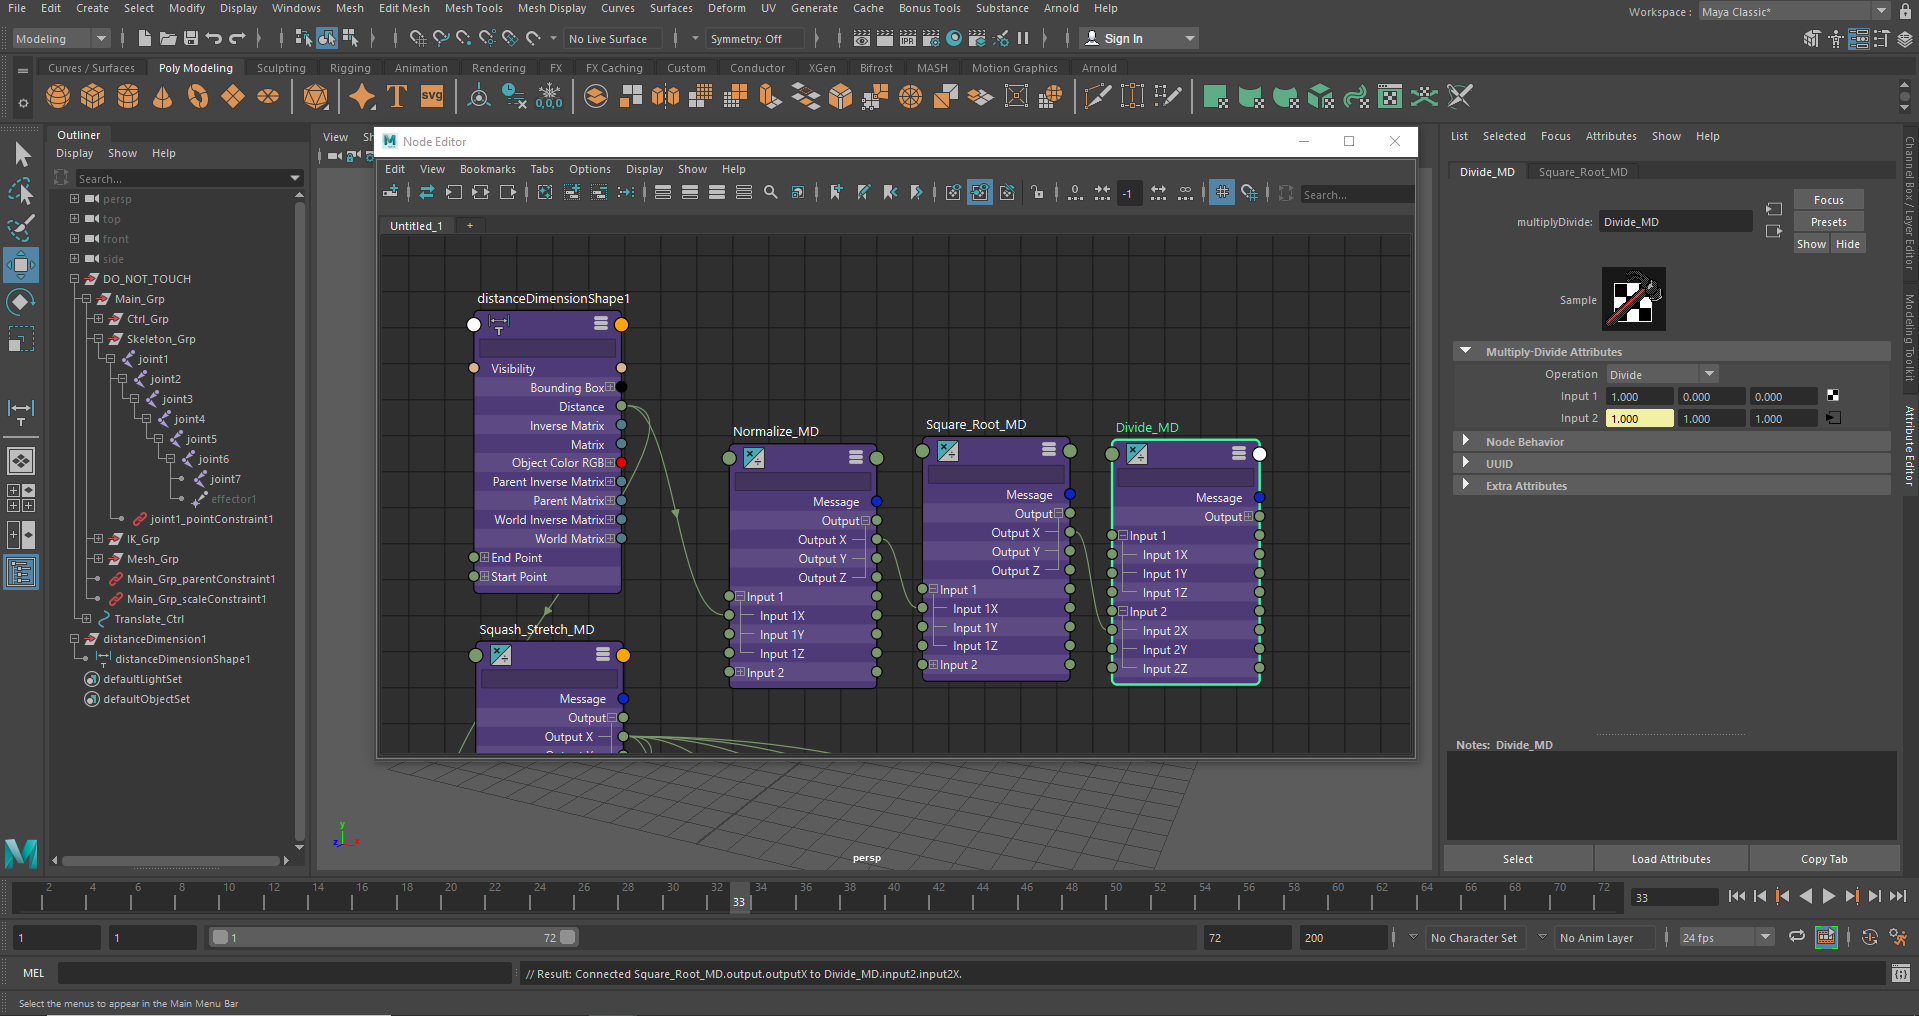The image size is (1919, 1016).
Task: Select the Untitled_1 Node Editor tab
Action: pos(416,226)
